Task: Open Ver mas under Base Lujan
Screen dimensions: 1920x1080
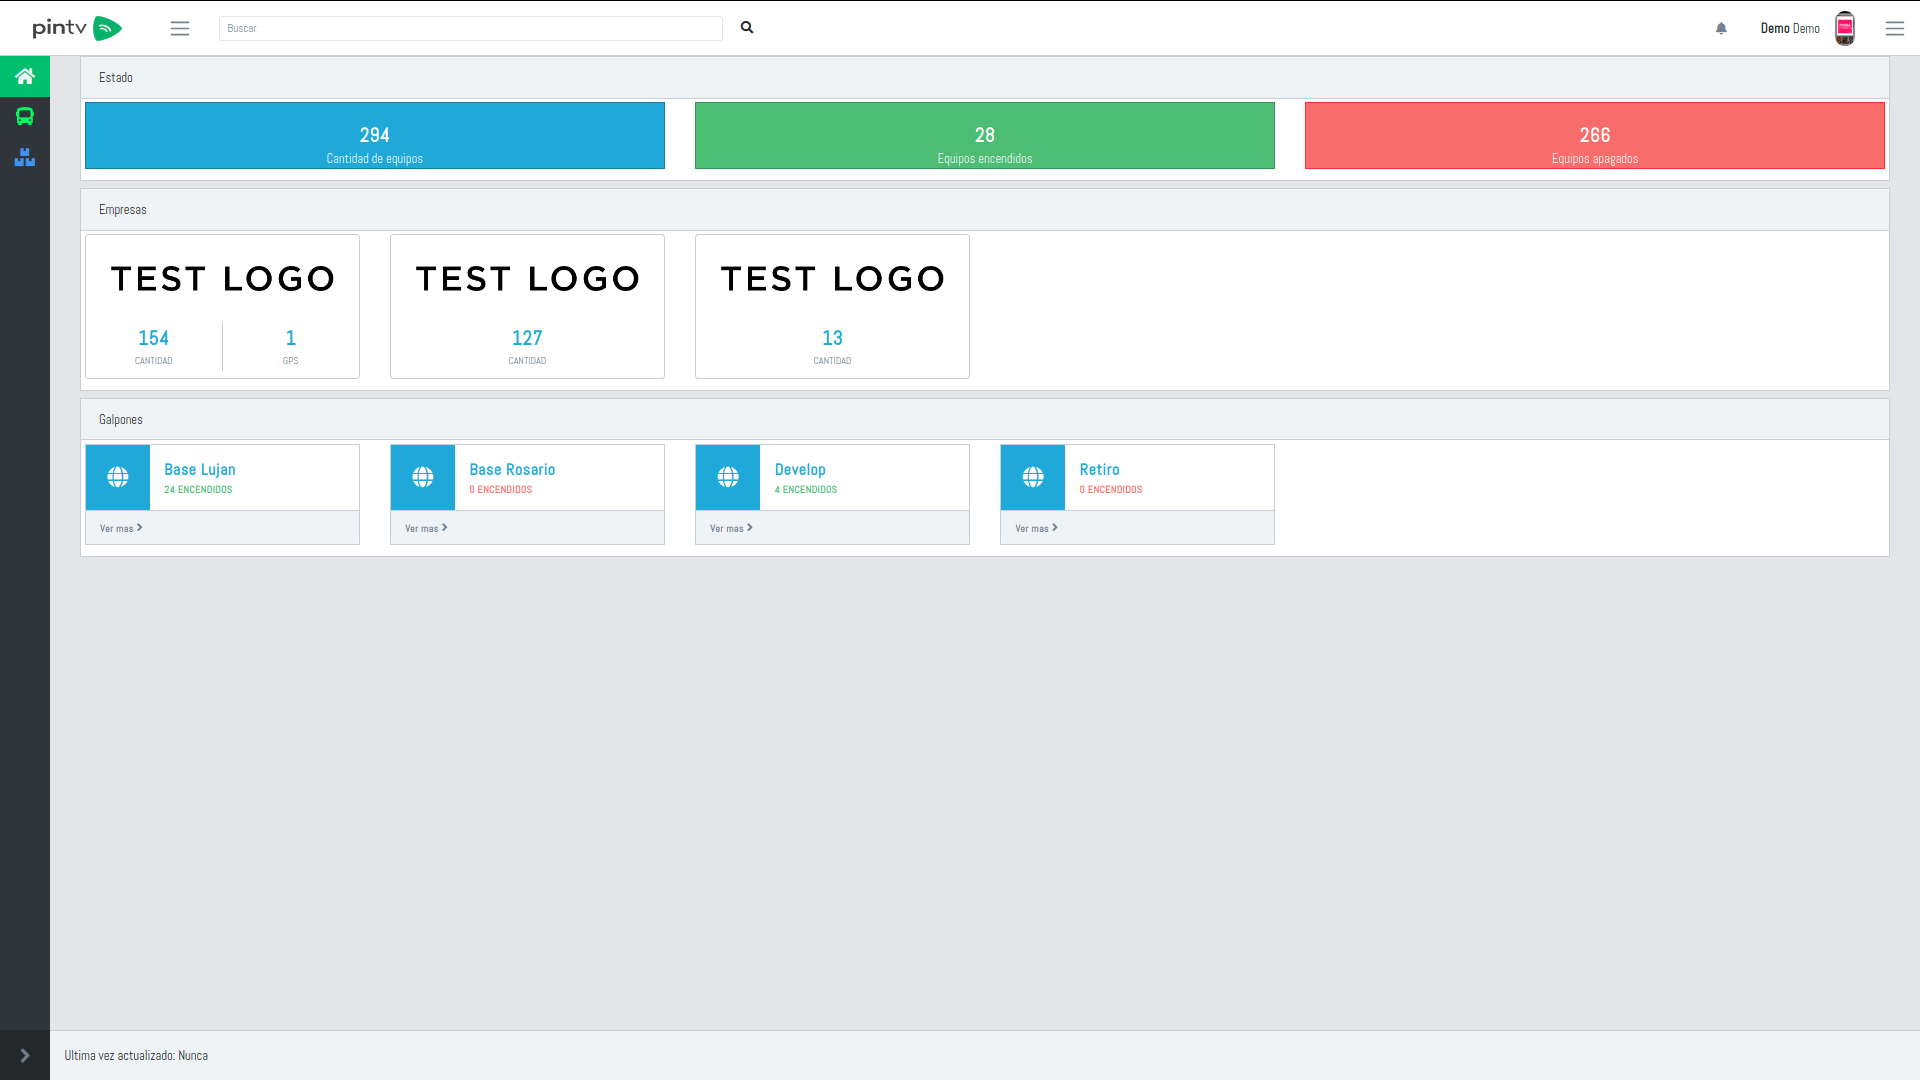Action: pos(121,528)
